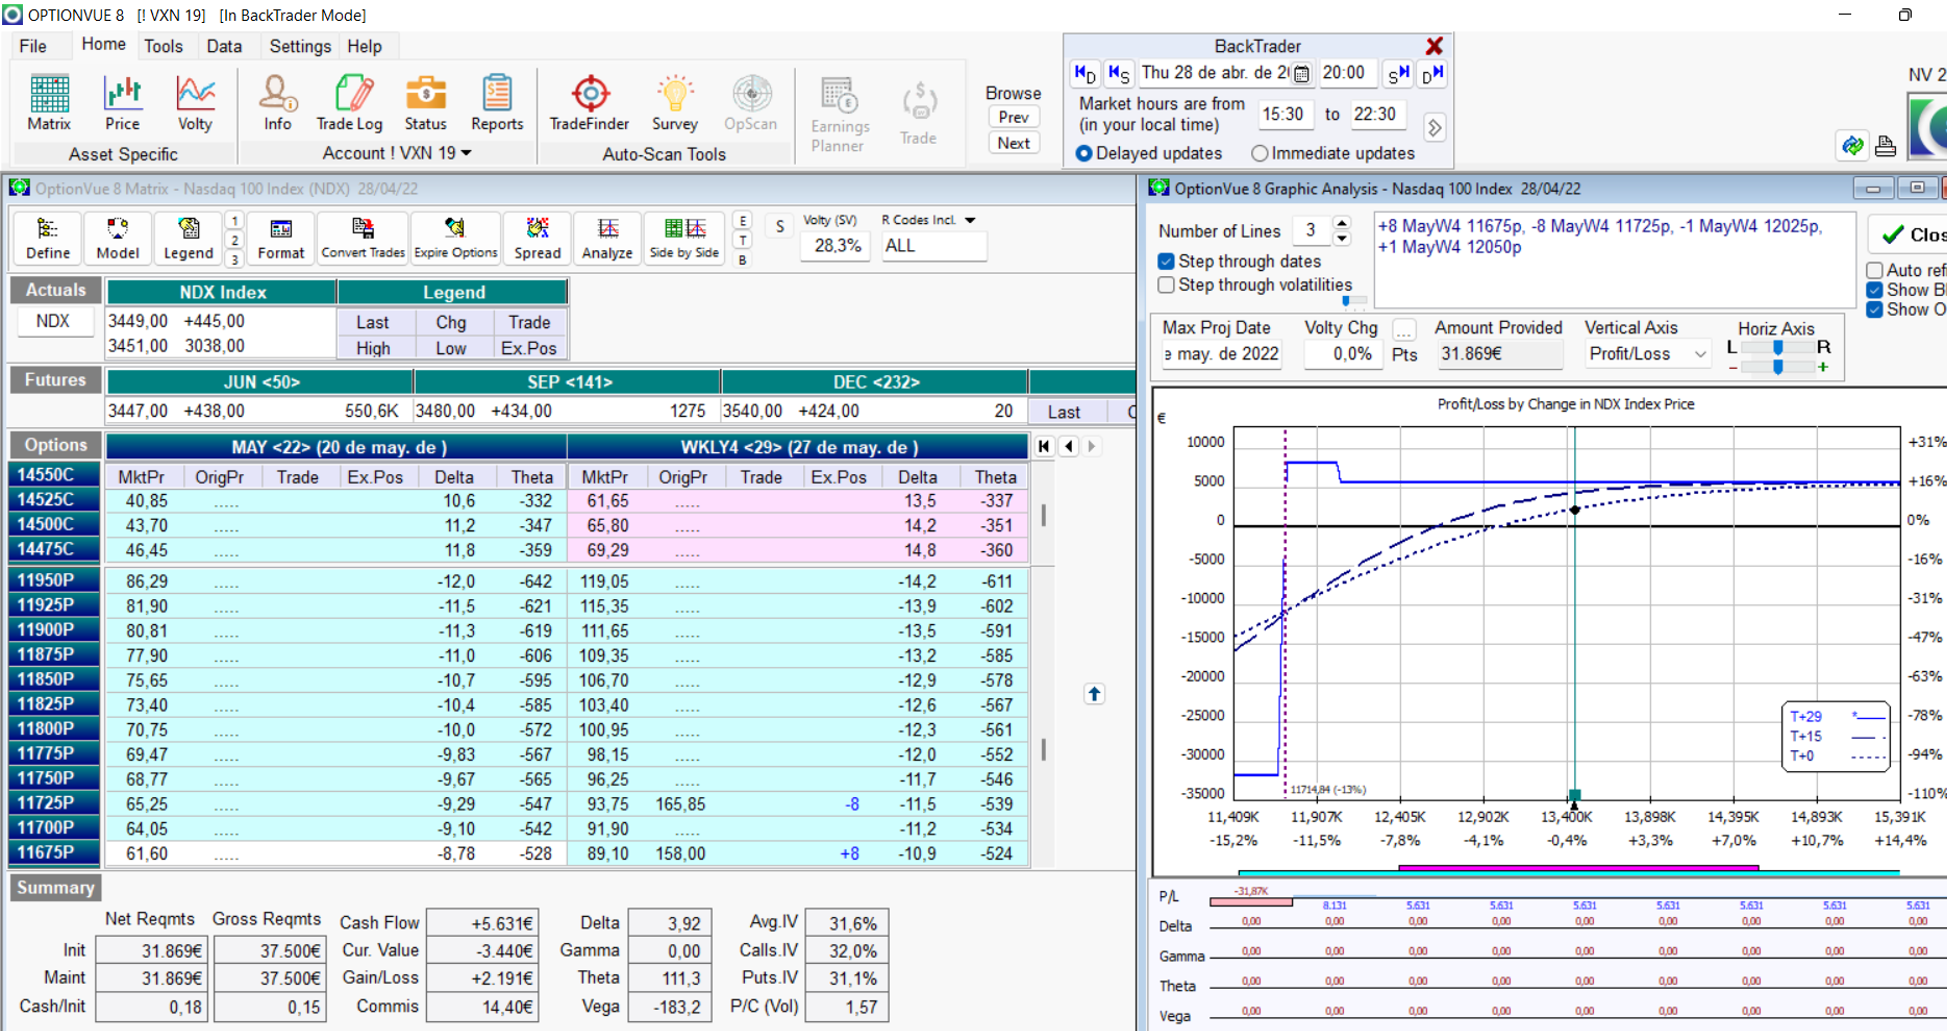Switch to Side by Side view
This screenshot has width=1947, height=1031.
coord(684,239)
